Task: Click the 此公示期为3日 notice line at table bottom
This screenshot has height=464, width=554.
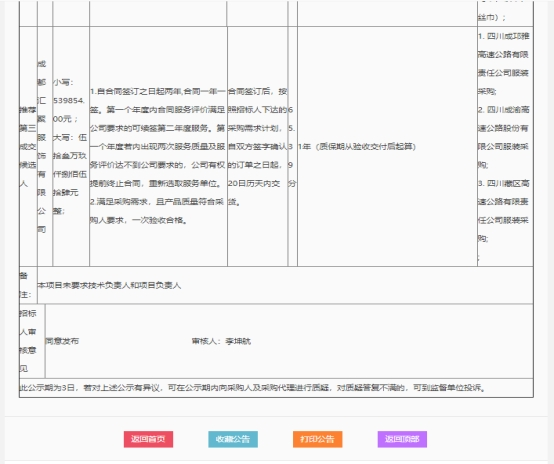Action: pyautogui.click(x=253, y=388)
